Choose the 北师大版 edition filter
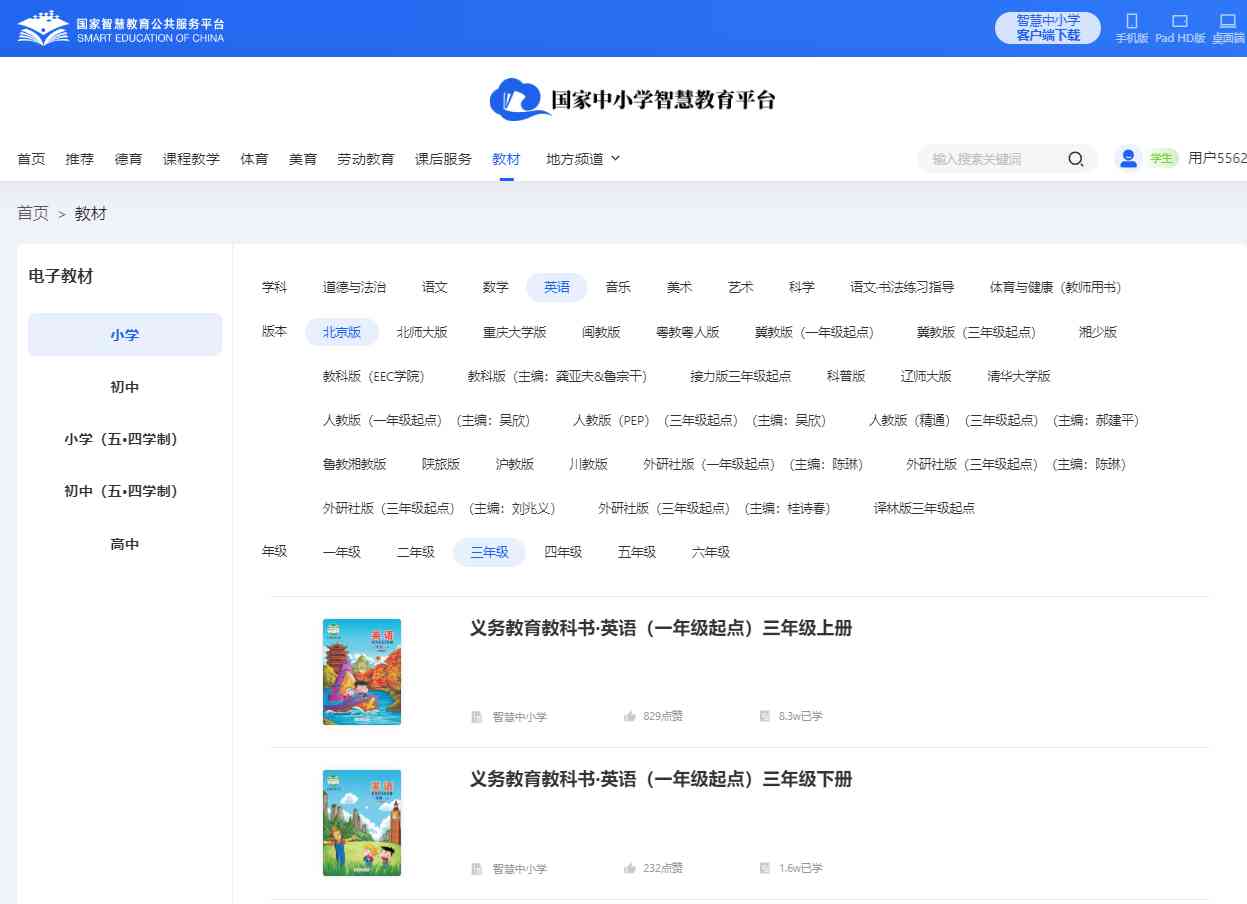This screenshot has width=1247, height=904. 422,332
